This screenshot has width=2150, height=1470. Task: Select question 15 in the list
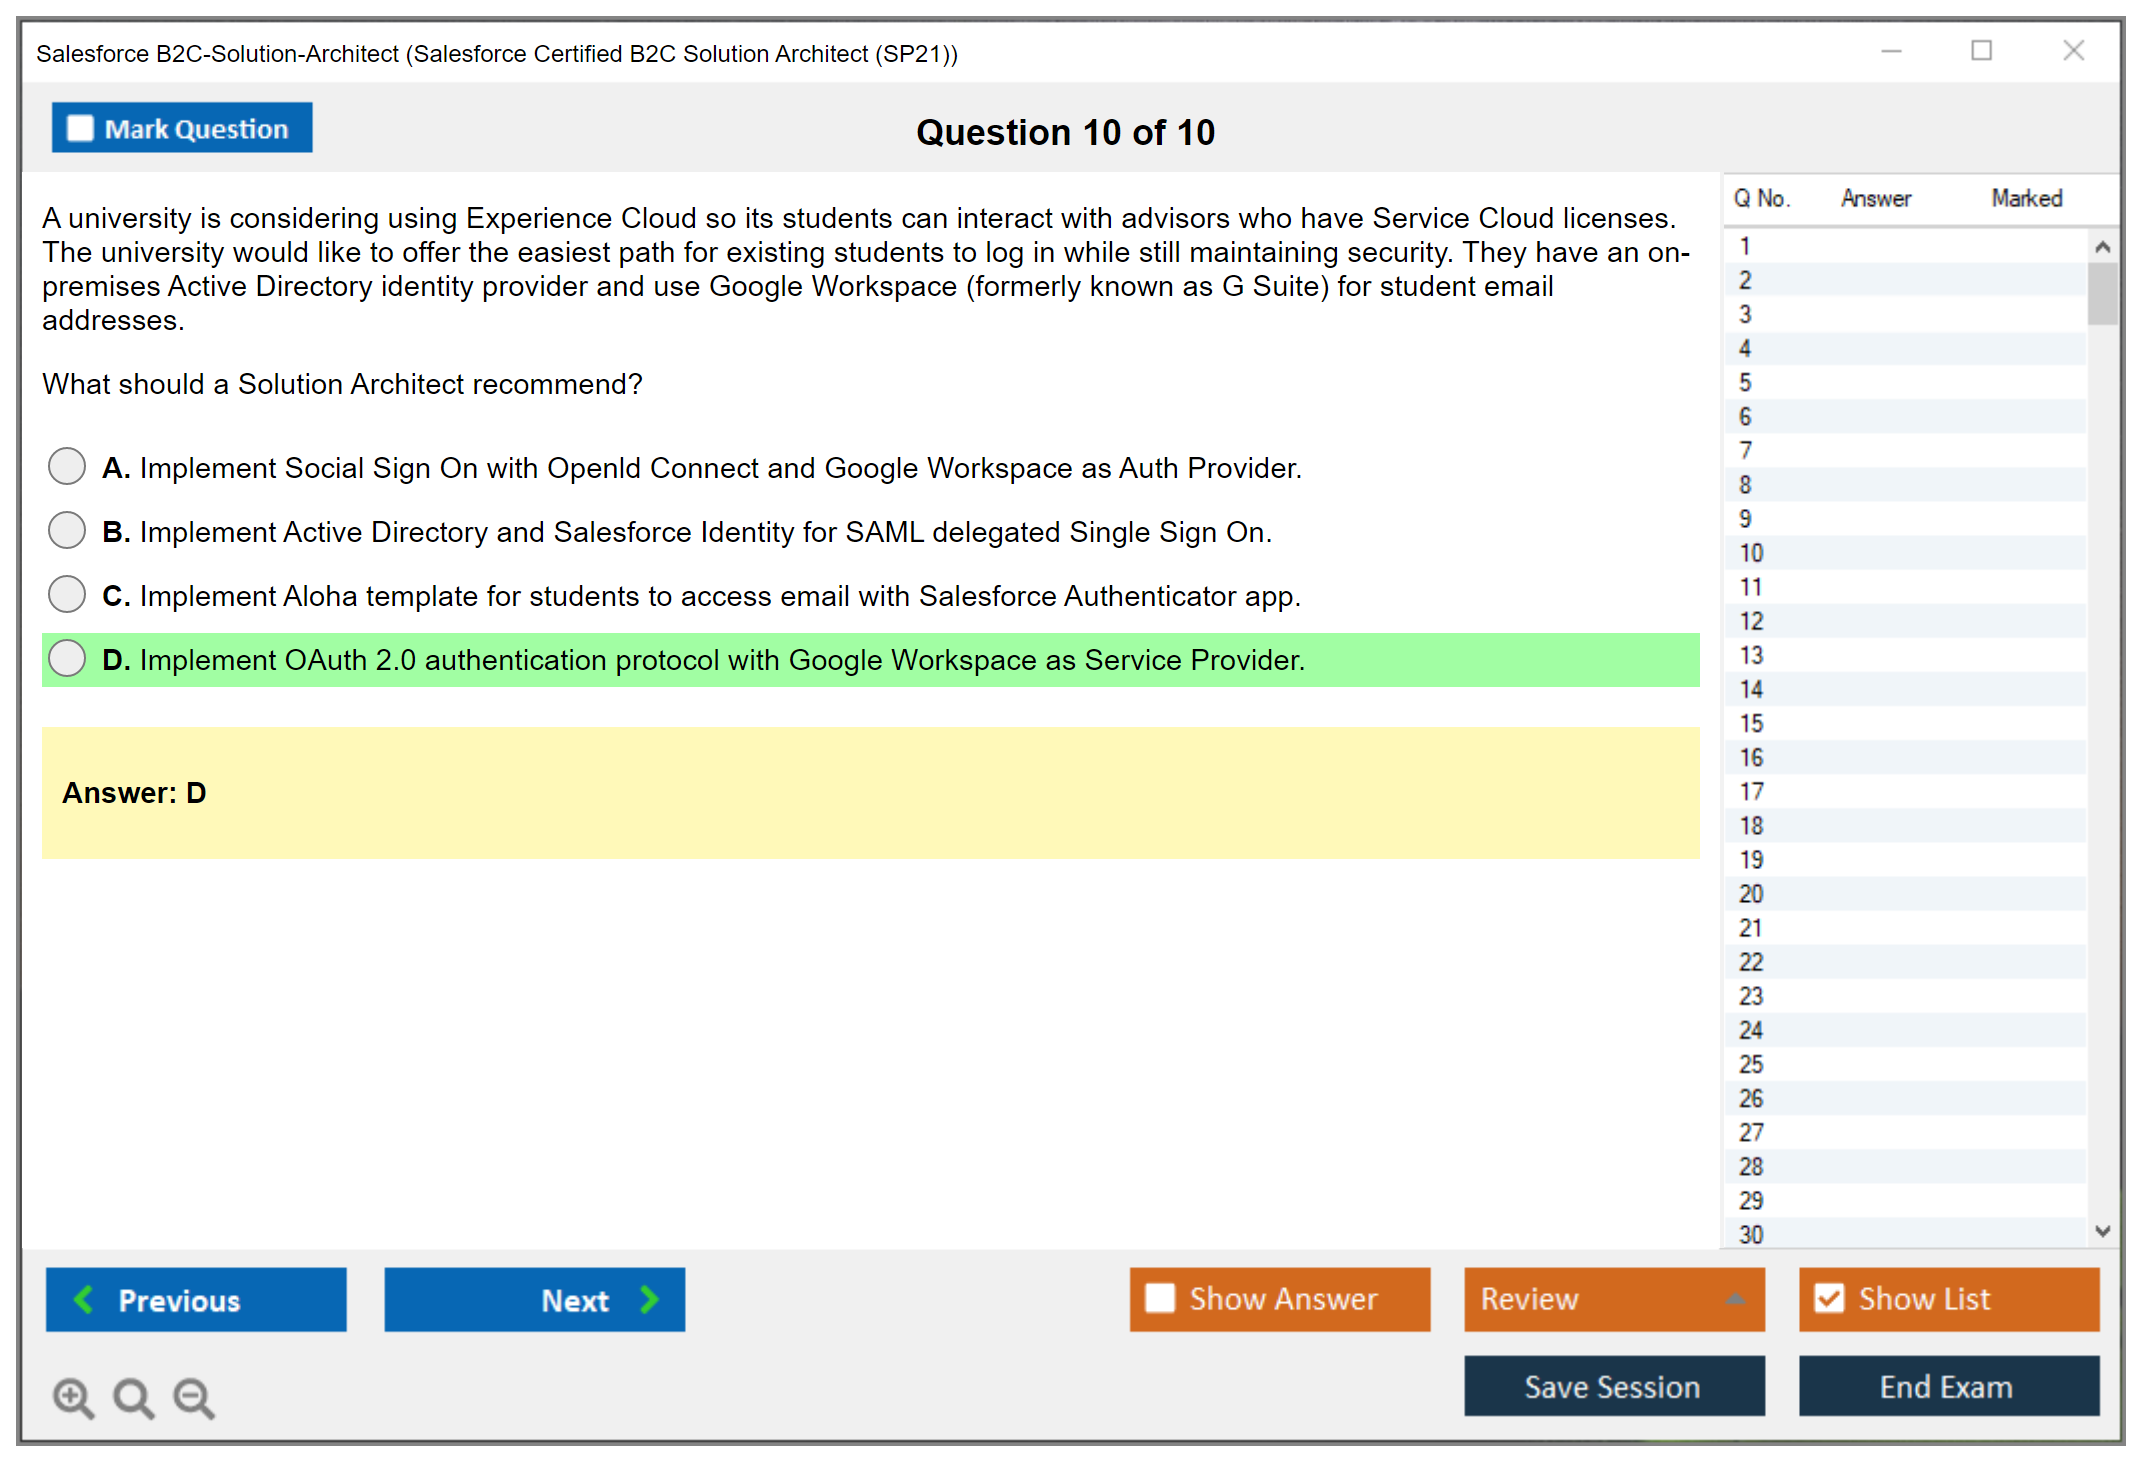click(1752, 723)
